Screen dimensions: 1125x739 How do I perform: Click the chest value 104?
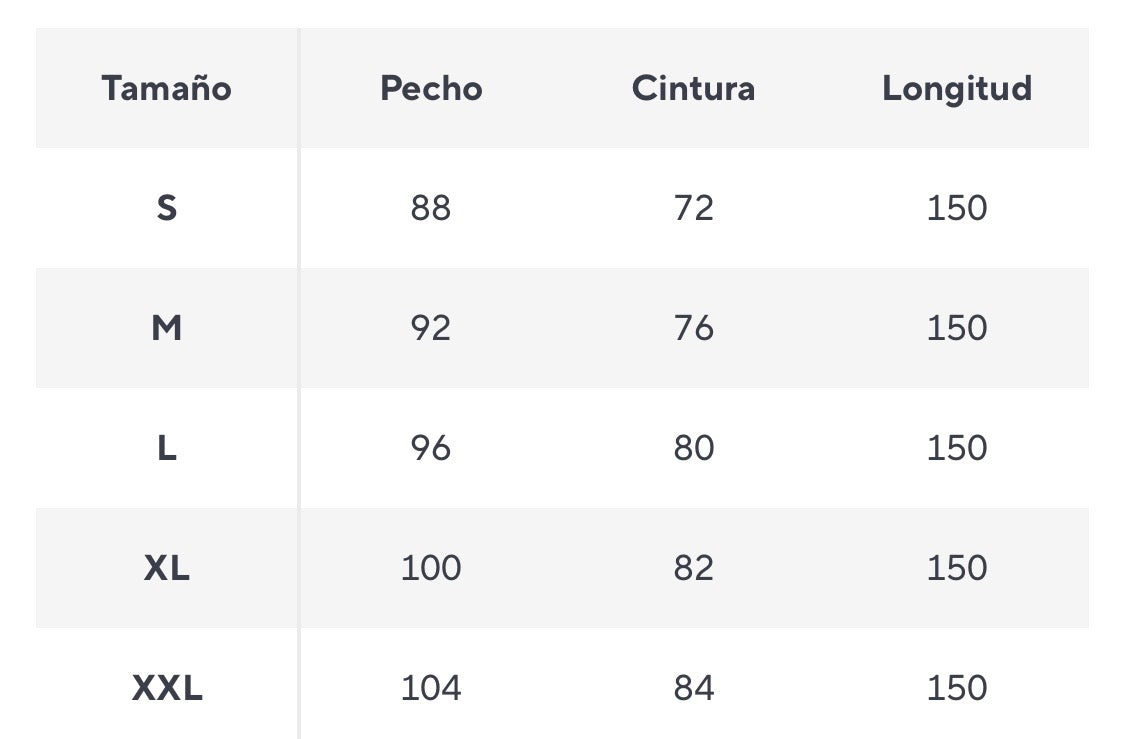pos(431,688)
